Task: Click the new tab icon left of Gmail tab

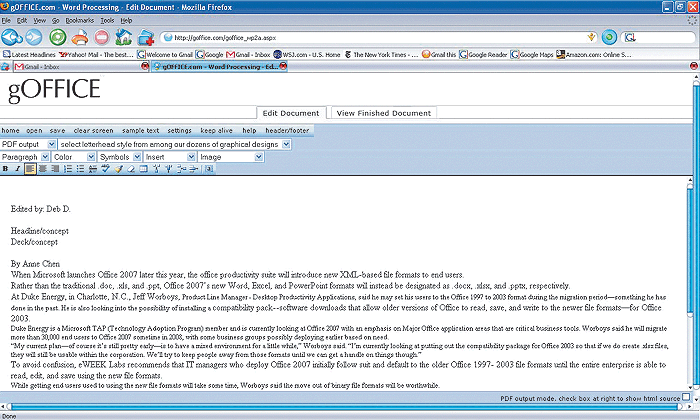Action: coord(5,67)
